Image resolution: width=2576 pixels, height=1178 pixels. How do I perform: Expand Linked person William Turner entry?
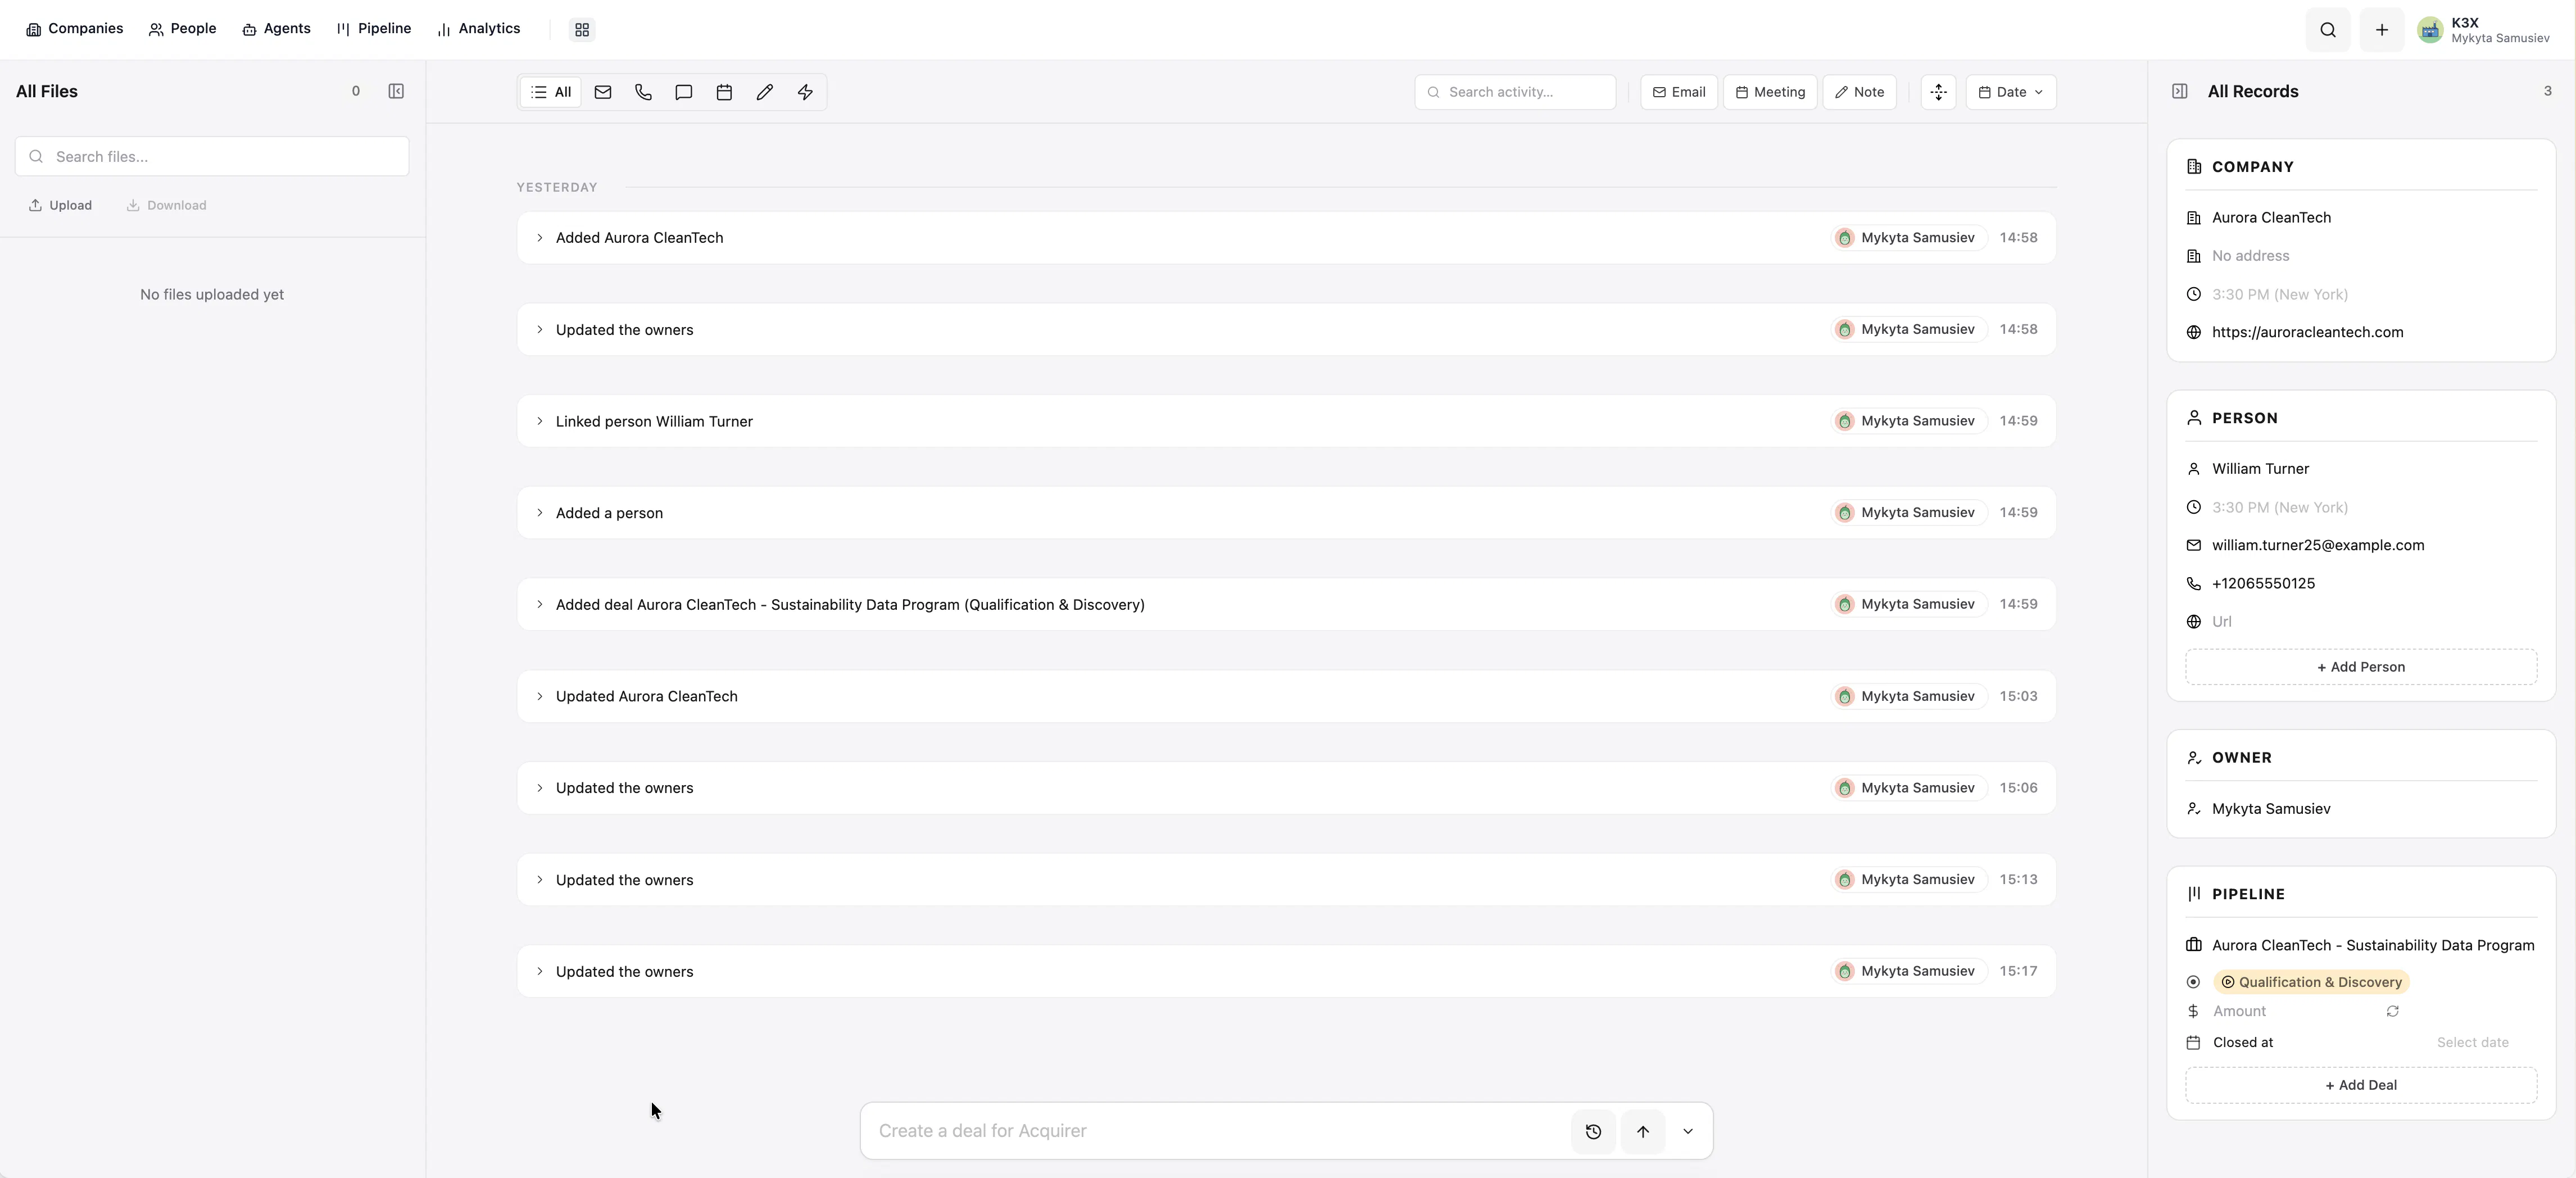click(539, 421)
